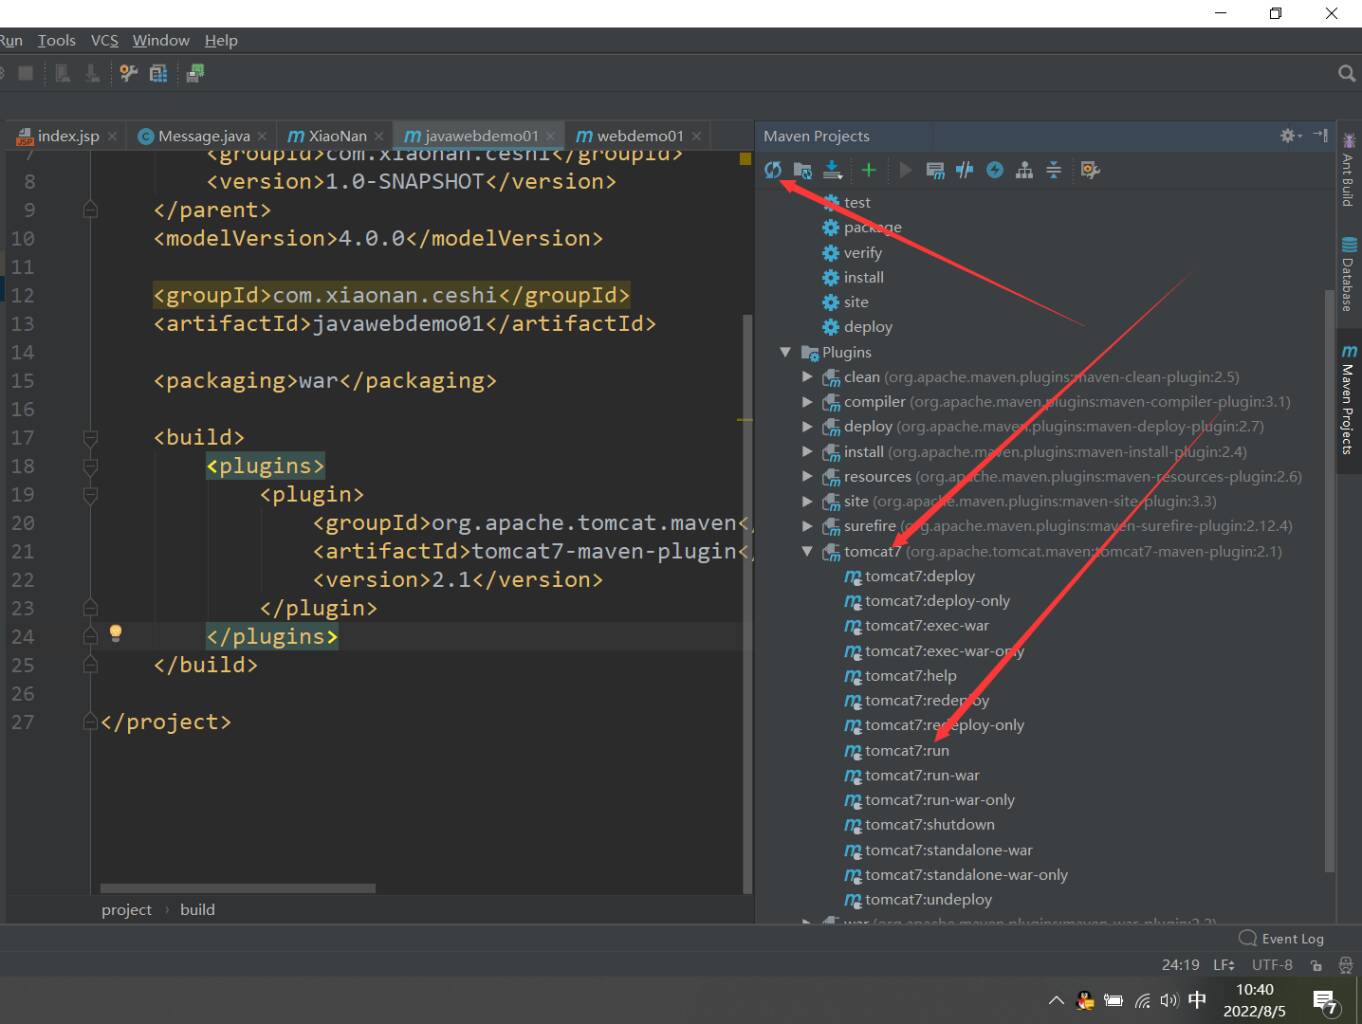This screenshot has width=1362, height=1024.
Task: Collapse the Plugins node in Maven tree
Action: coord(785,352)
